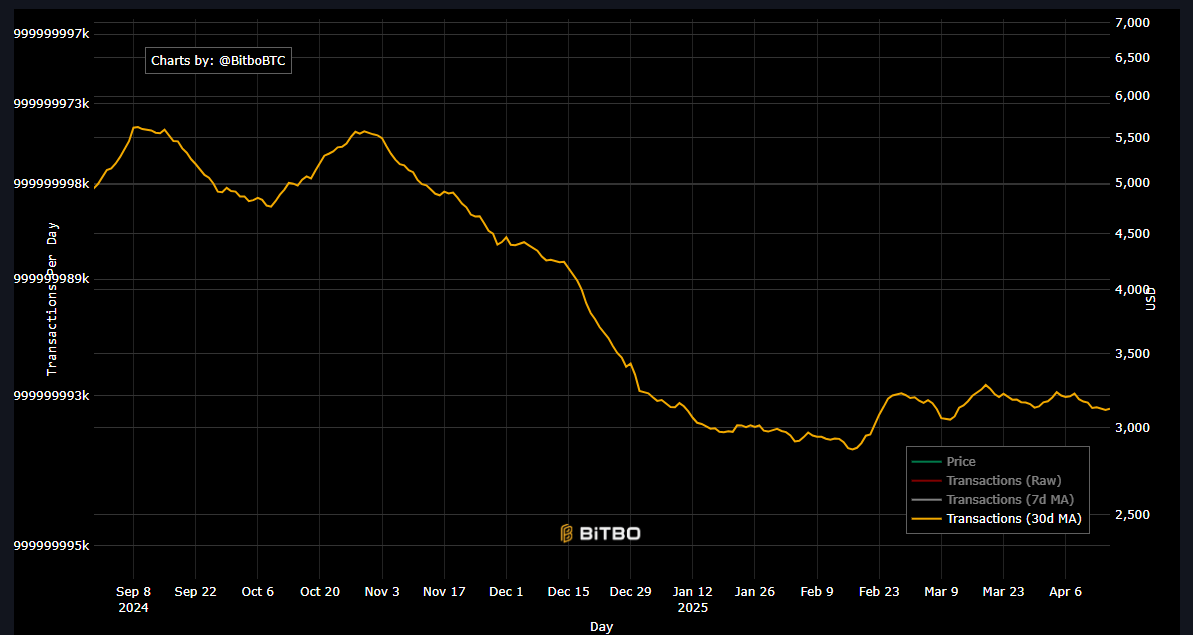Click the USD axis title
Image resolution: width=1193 pixels, height=635 pixels.
click(x=1151, y=298)
